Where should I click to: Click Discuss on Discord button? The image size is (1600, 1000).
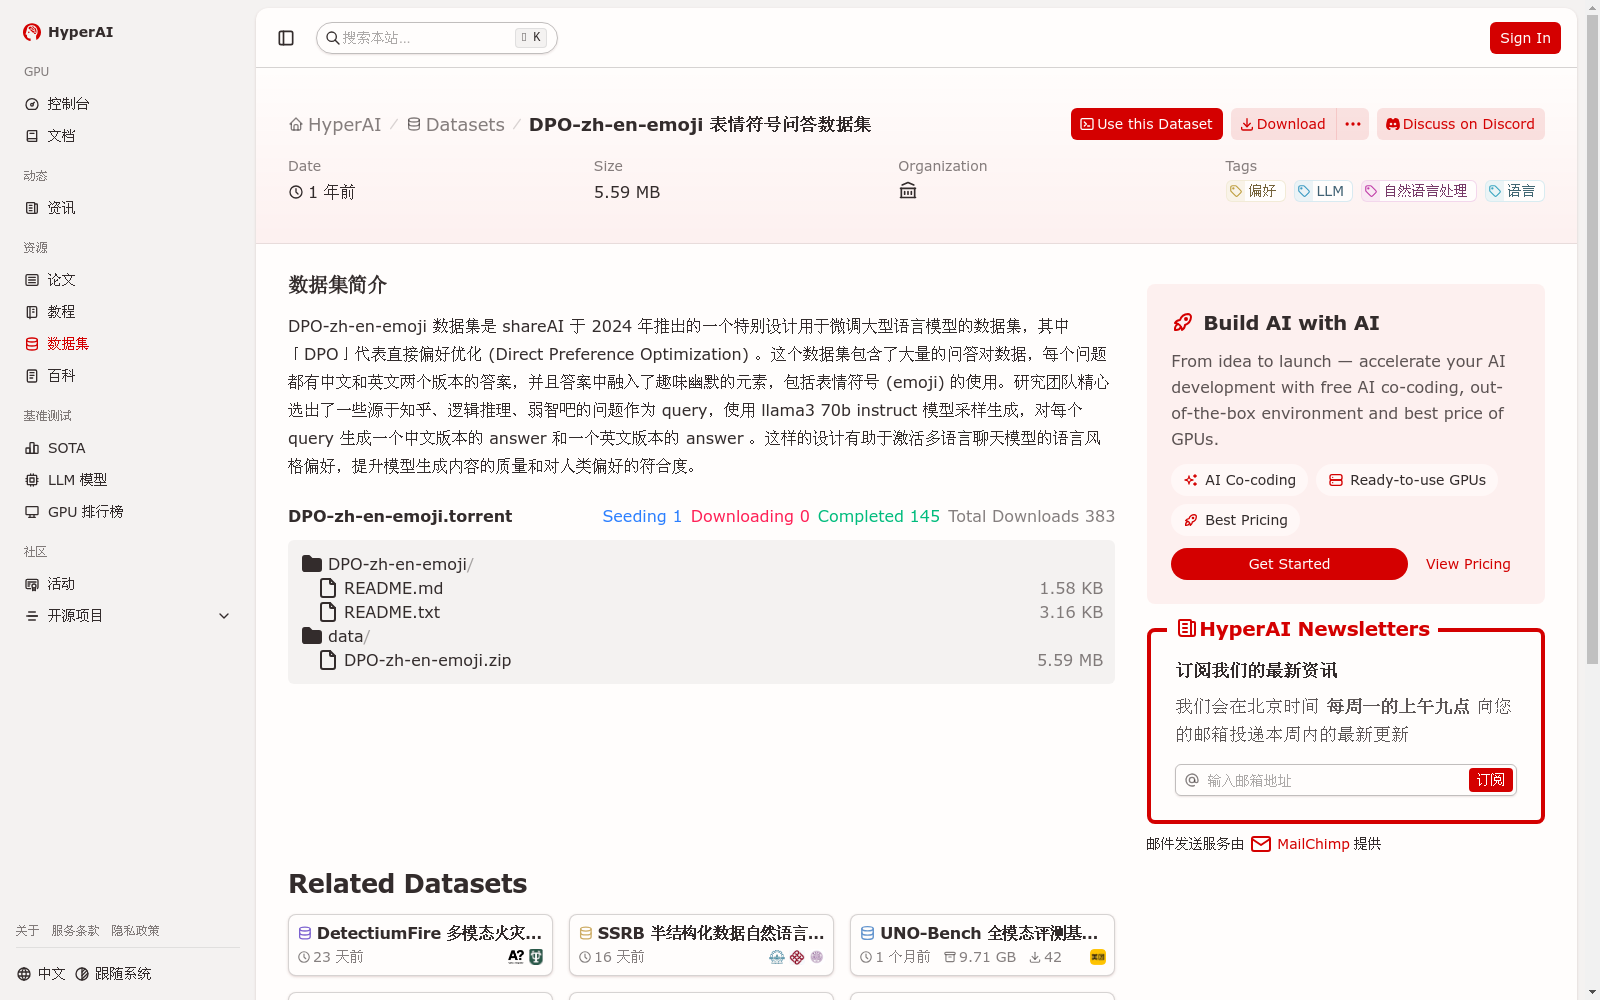point(1461,124)
